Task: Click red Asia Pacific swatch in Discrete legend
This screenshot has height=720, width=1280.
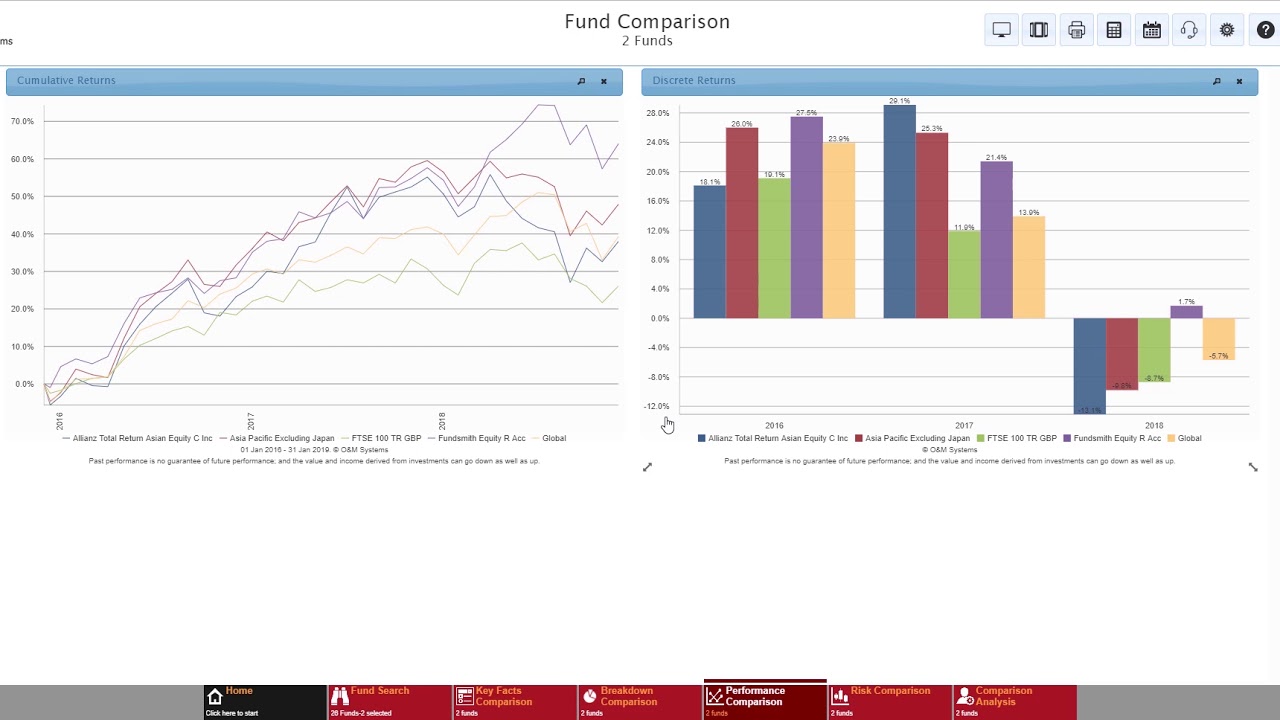Action: coord(859,438)
